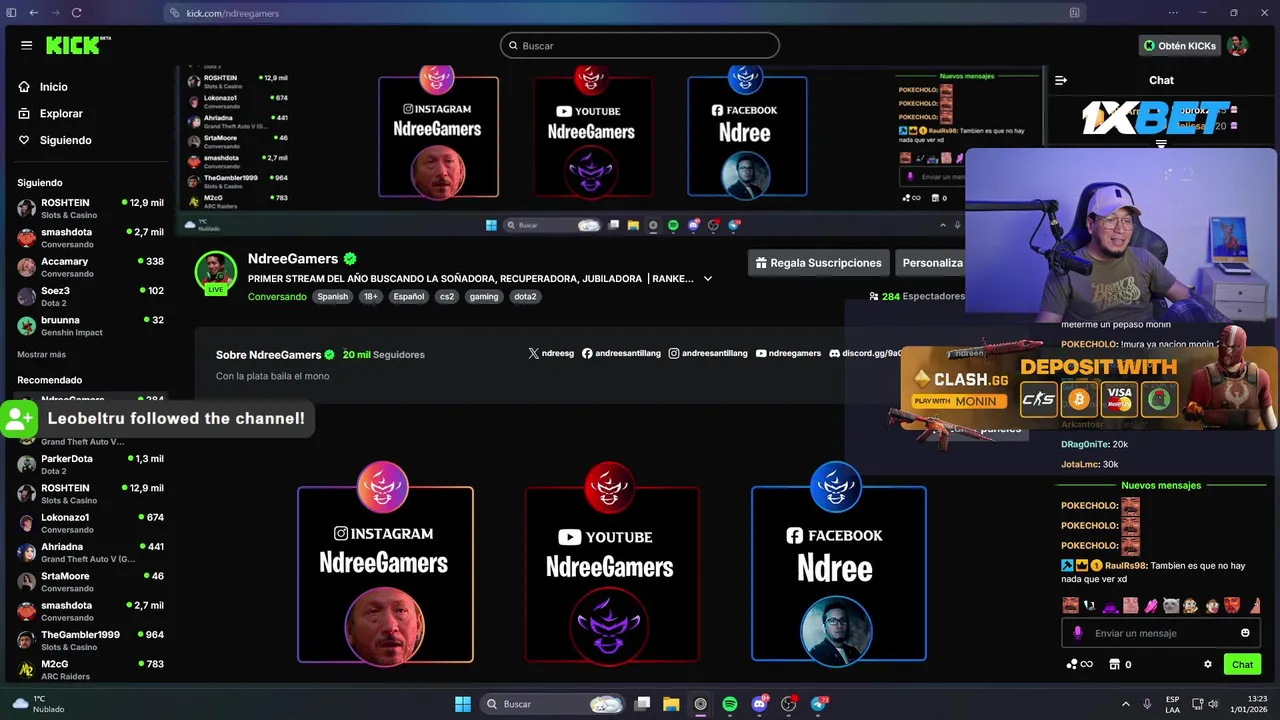
Task: Open andreesantillang Facebook link
Action: (x=621, y=354)
